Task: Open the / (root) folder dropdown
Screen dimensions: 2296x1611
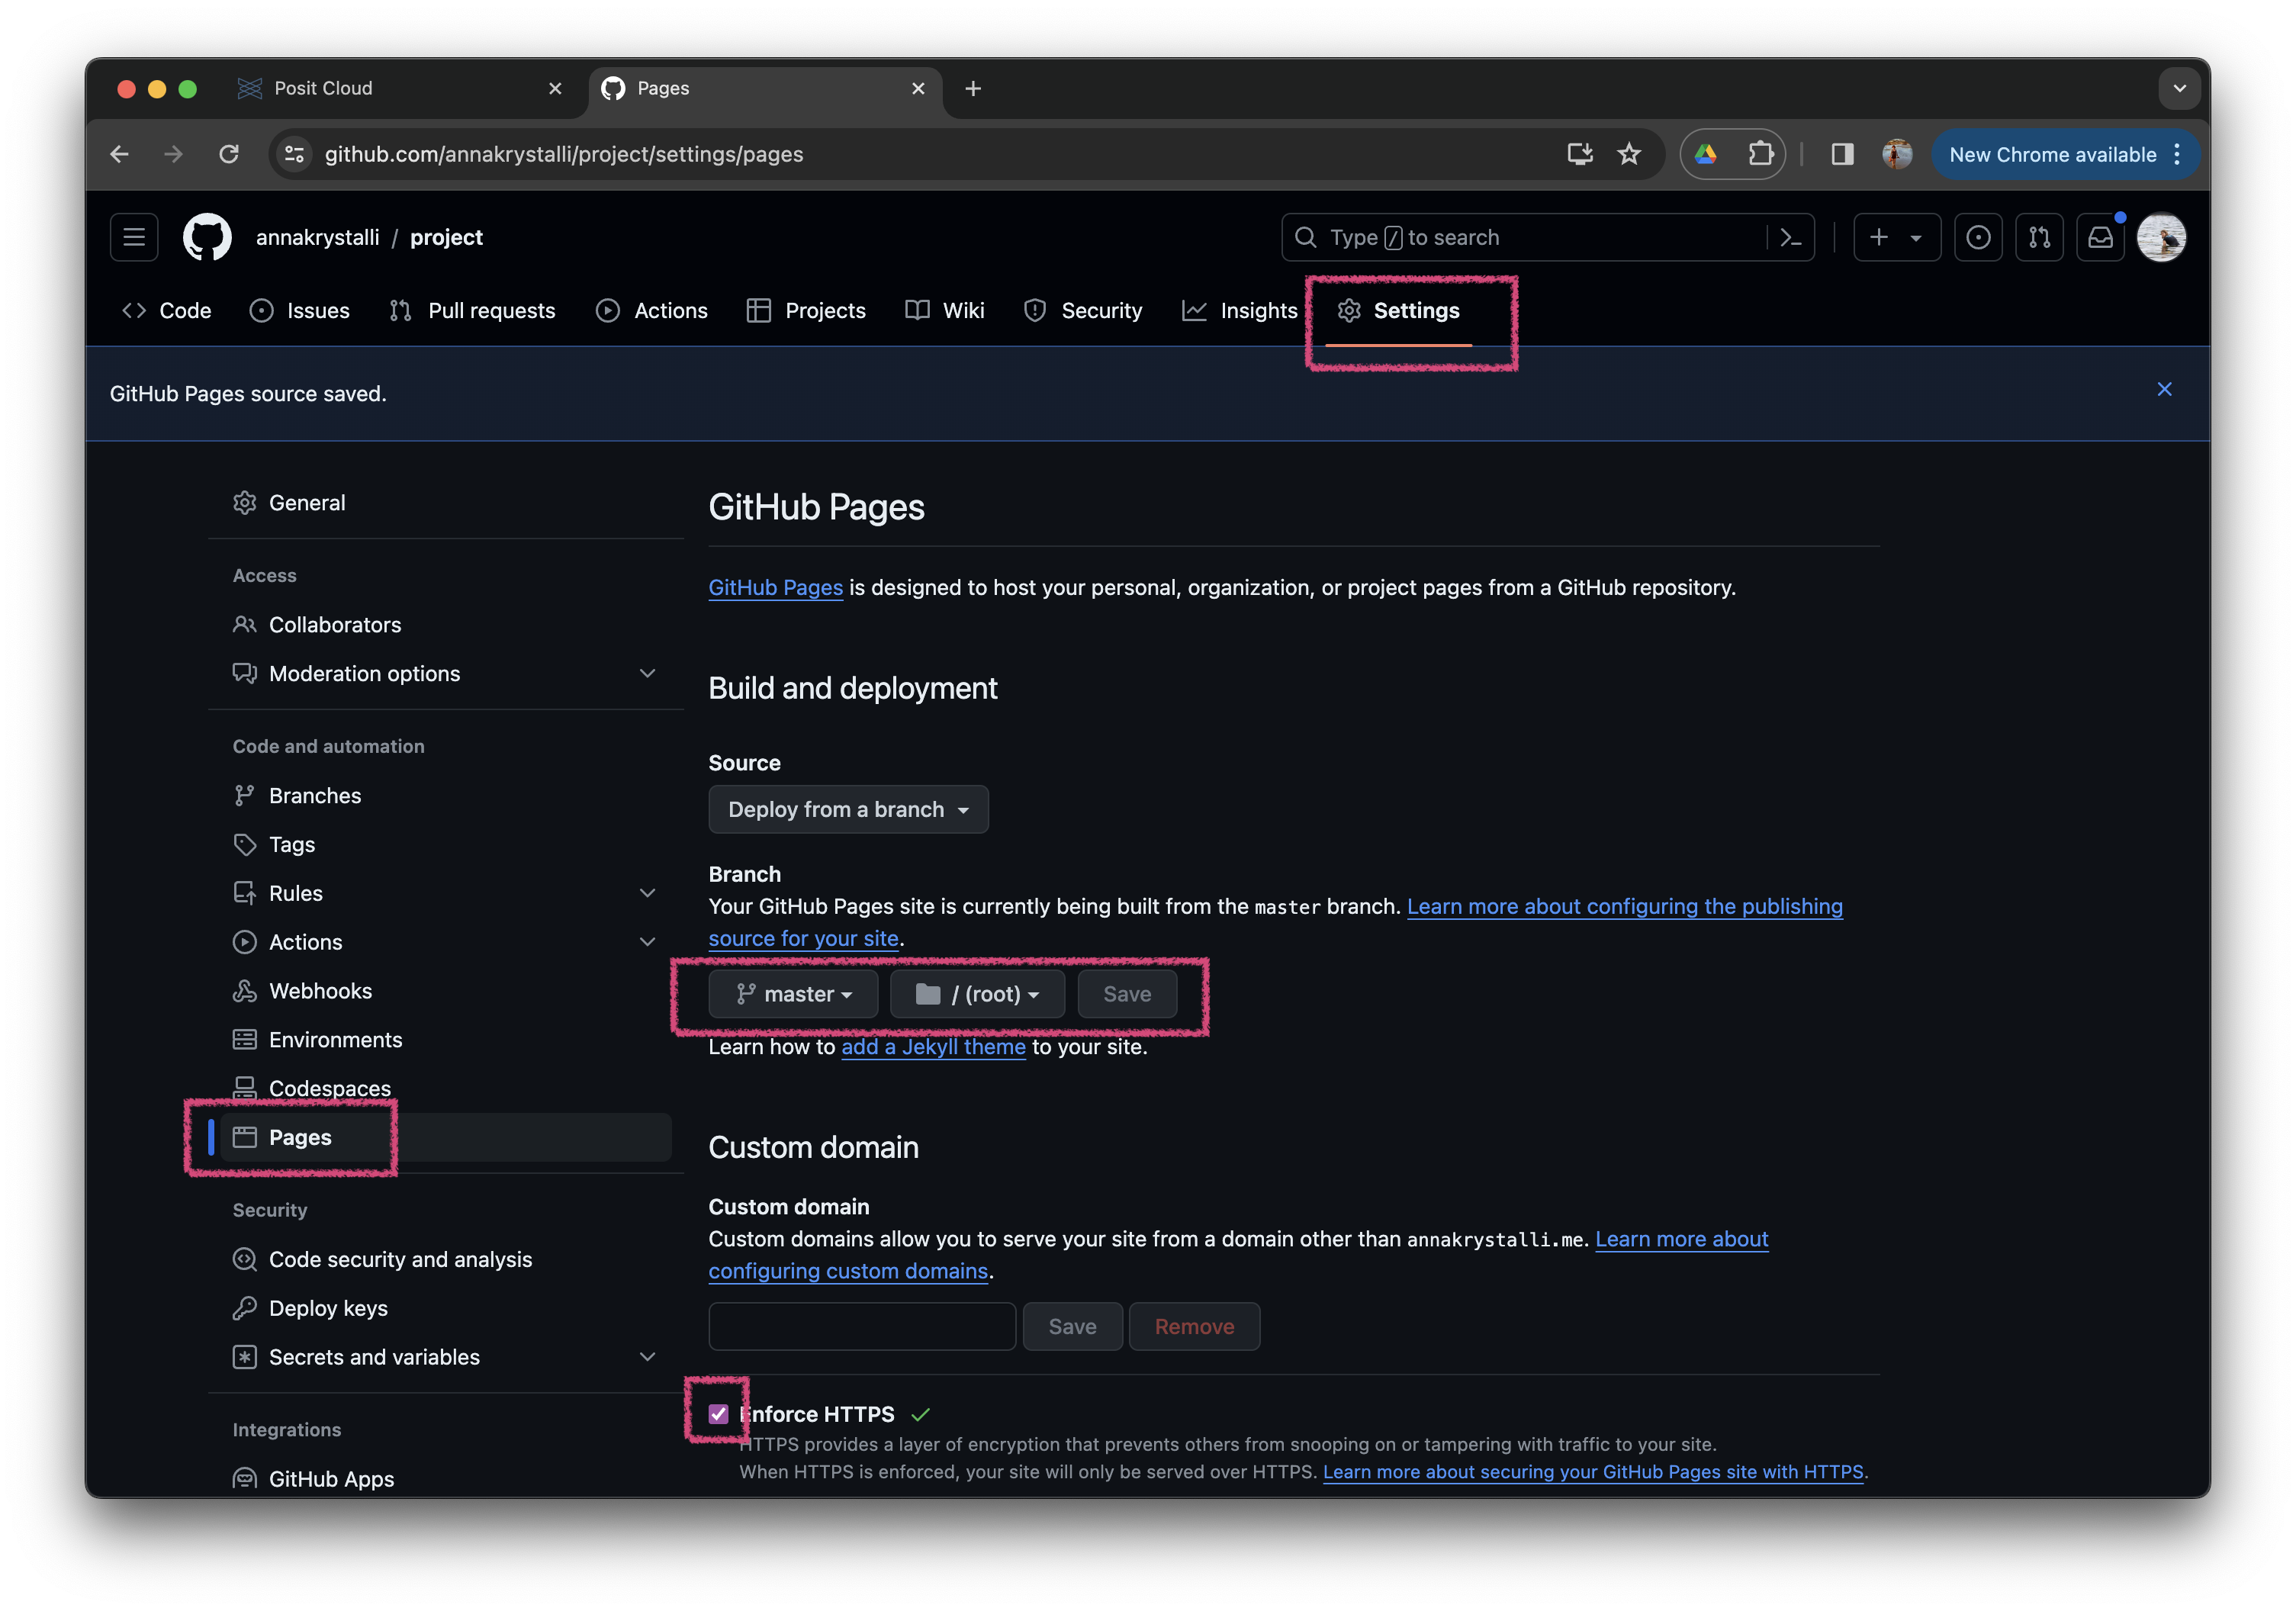Action: point(977,995)
